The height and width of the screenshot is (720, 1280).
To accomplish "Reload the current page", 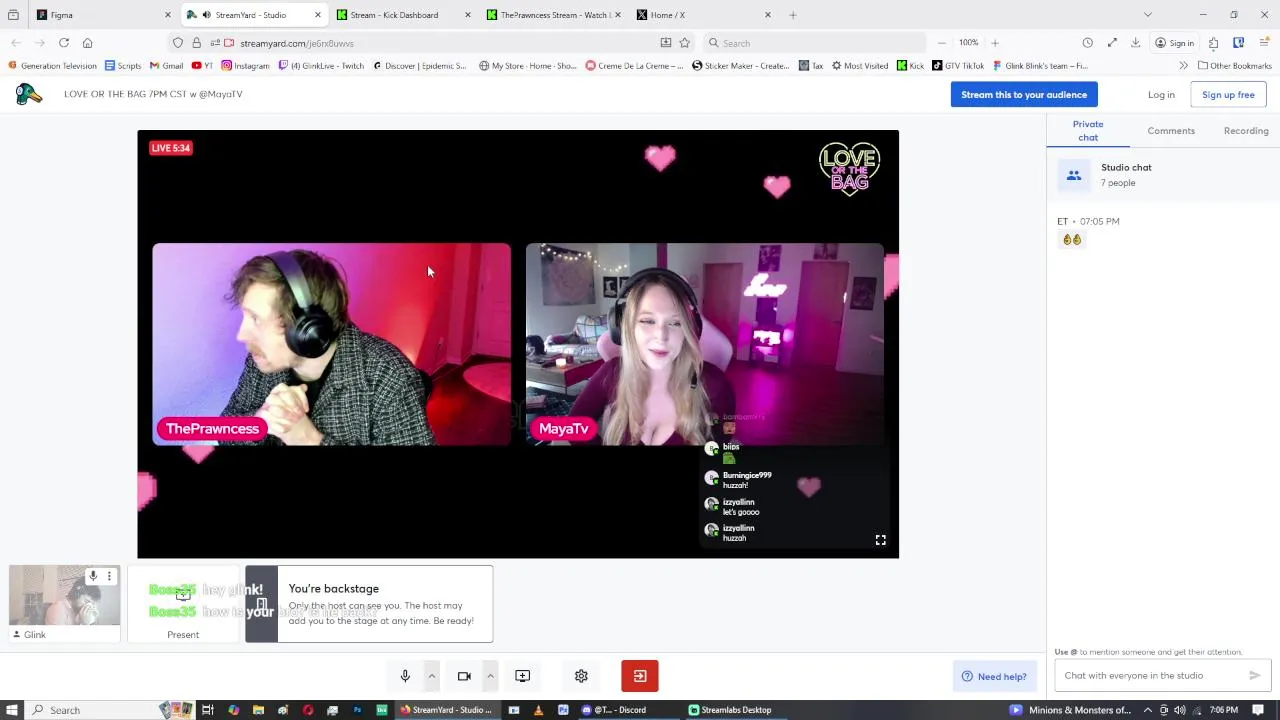I will (x=64, y=43).
